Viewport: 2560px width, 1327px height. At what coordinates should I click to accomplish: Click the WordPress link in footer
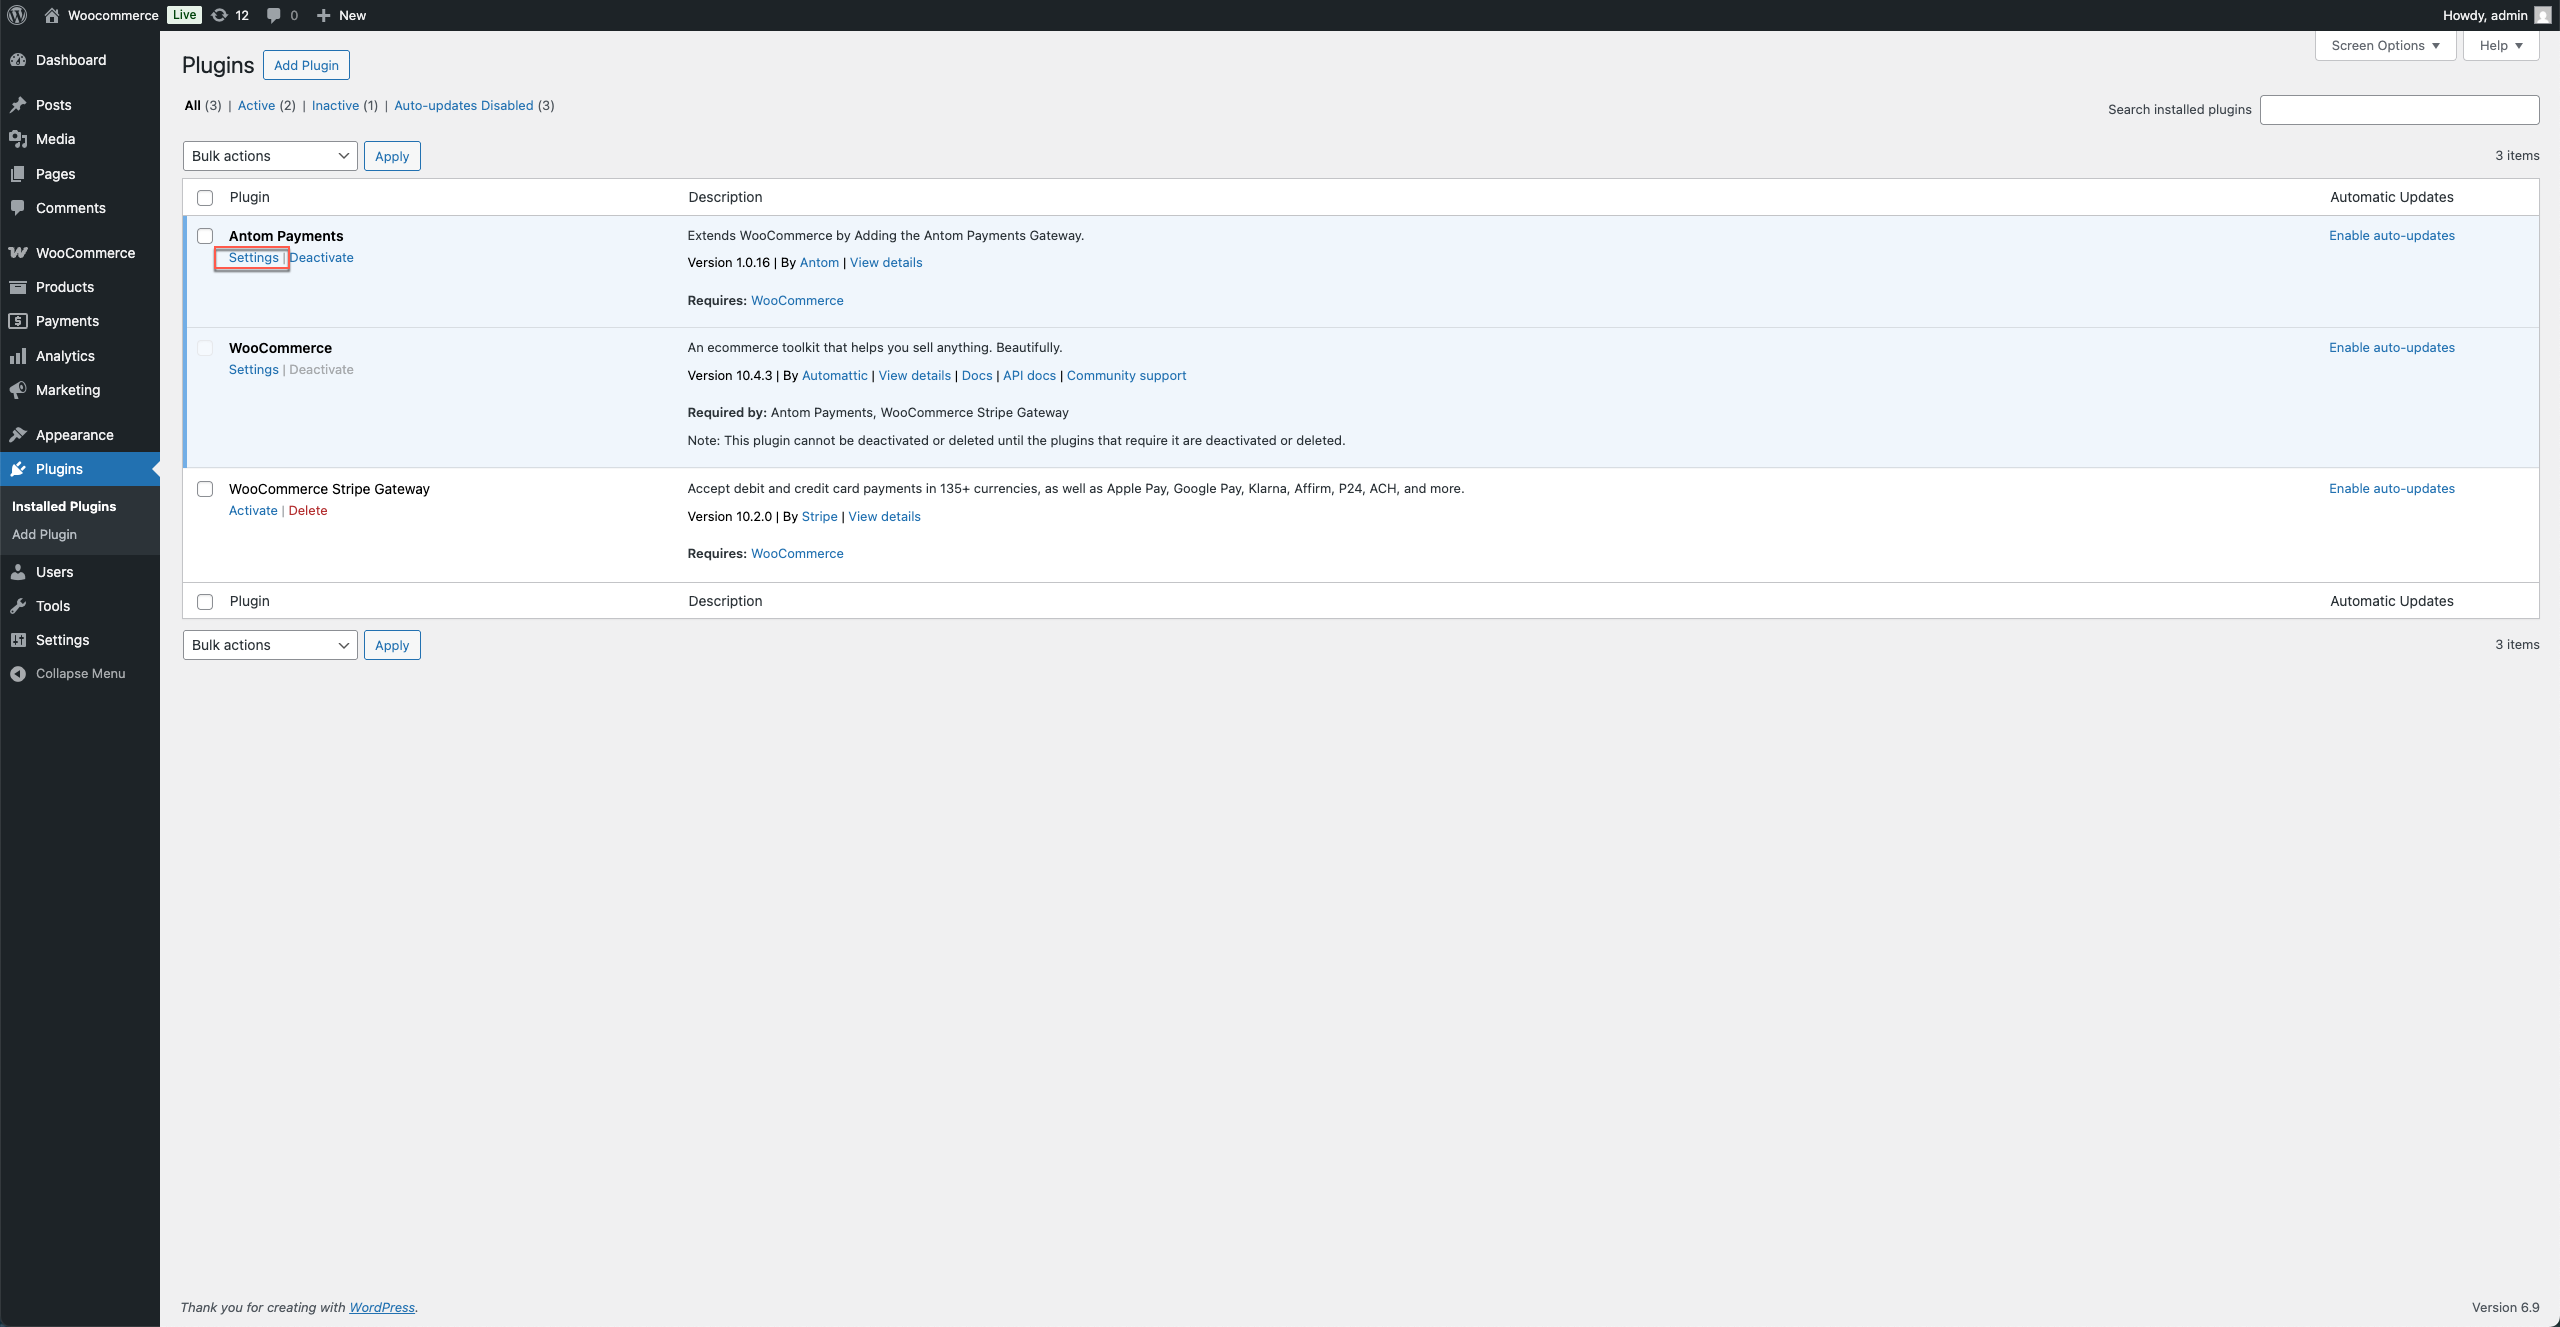[382, 1308]
